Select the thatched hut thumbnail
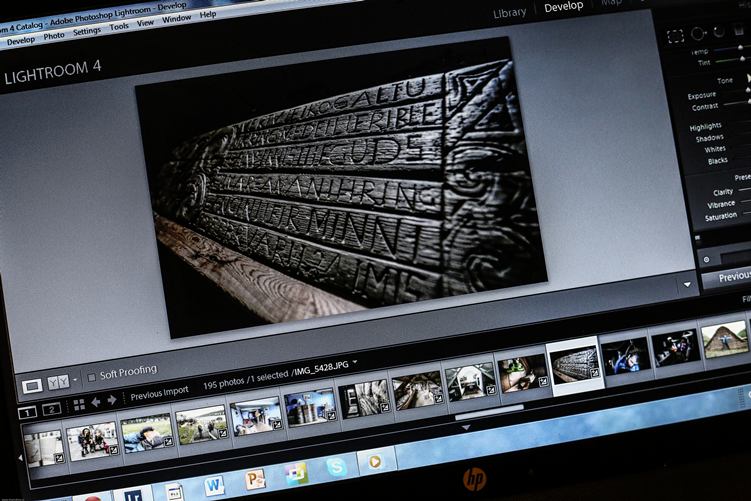 [x=725, y=340]
